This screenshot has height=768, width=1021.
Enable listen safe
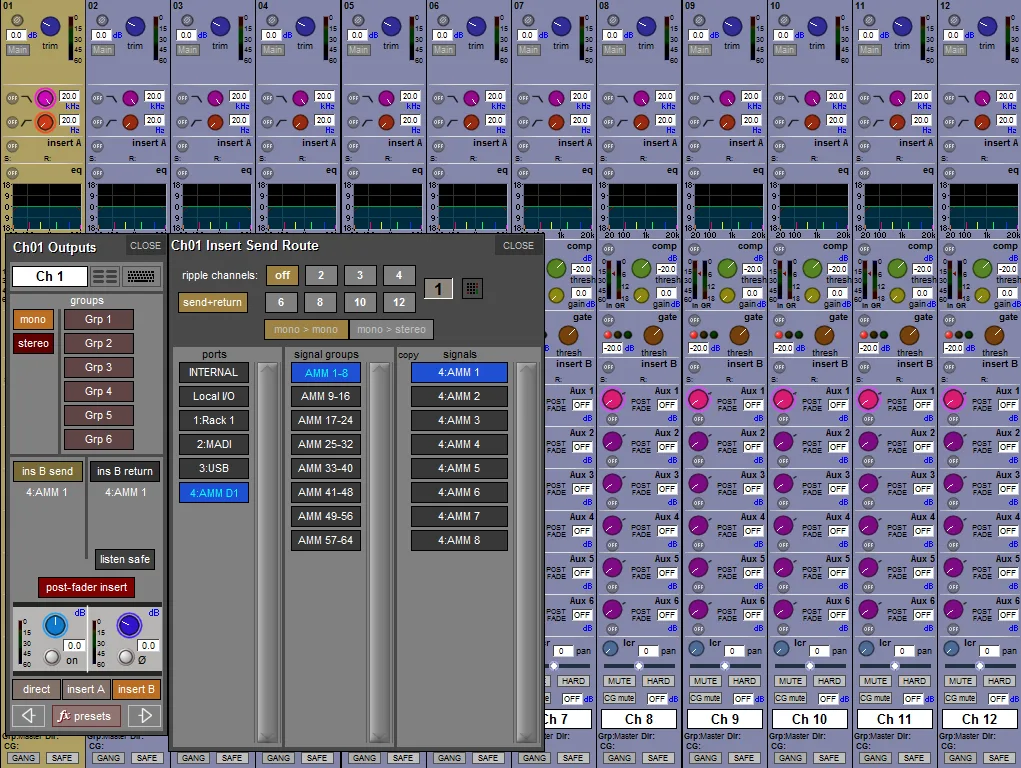click(x=124, y=559)
